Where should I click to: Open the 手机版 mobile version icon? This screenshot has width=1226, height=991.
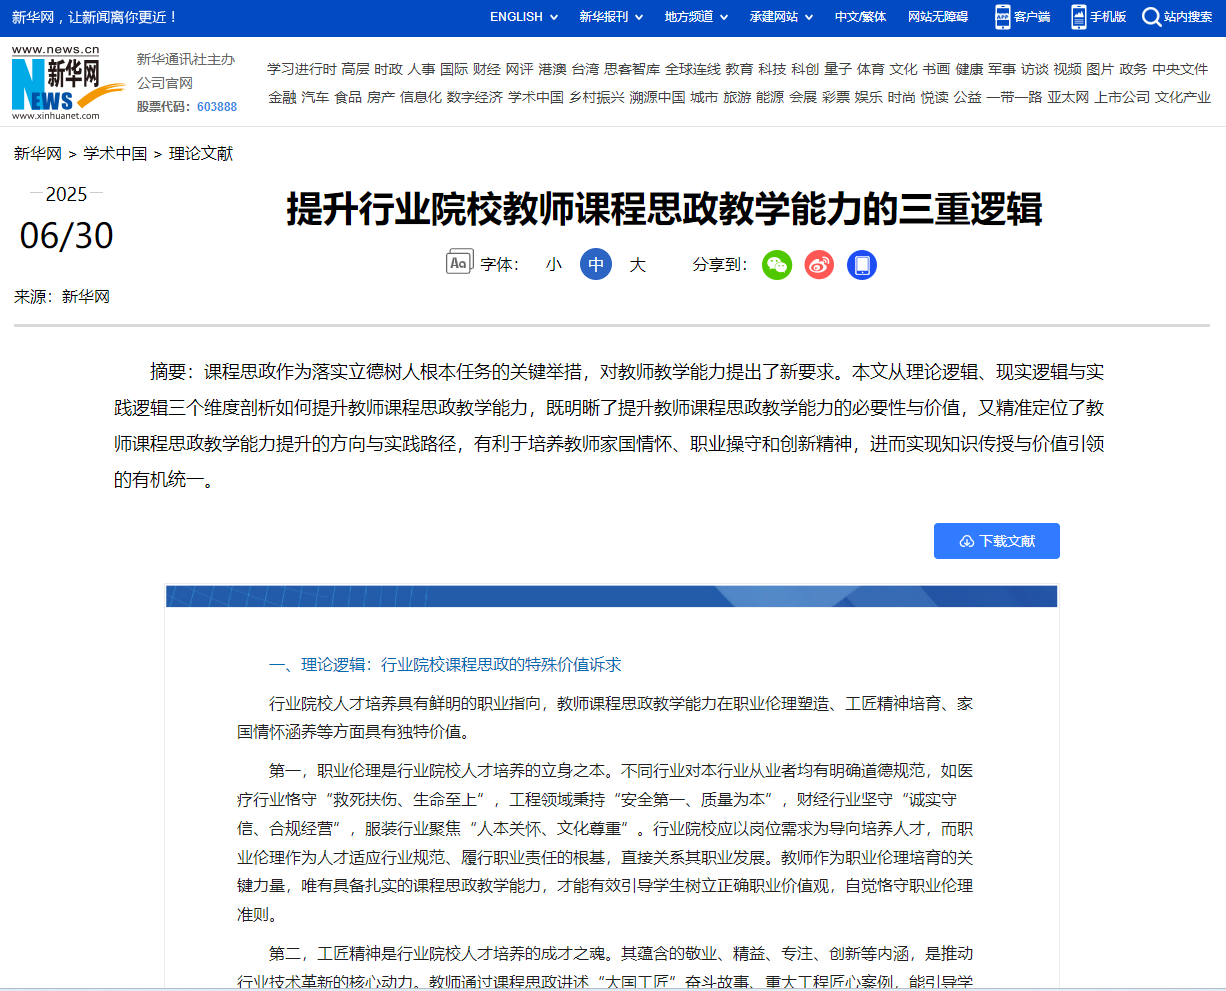click(x=1078, y=17)
